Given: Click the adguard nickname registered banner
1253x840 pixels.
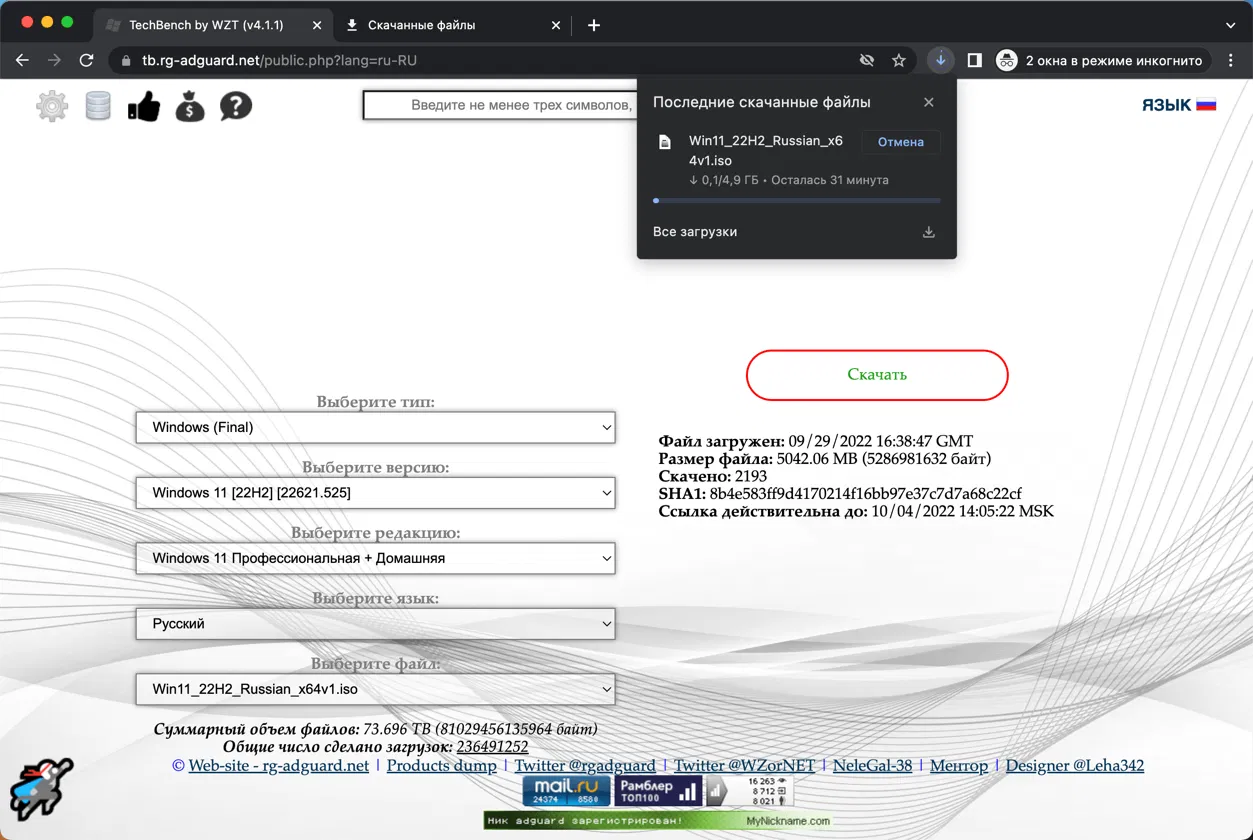Looking at the screenshot, I should pos(659,821).
